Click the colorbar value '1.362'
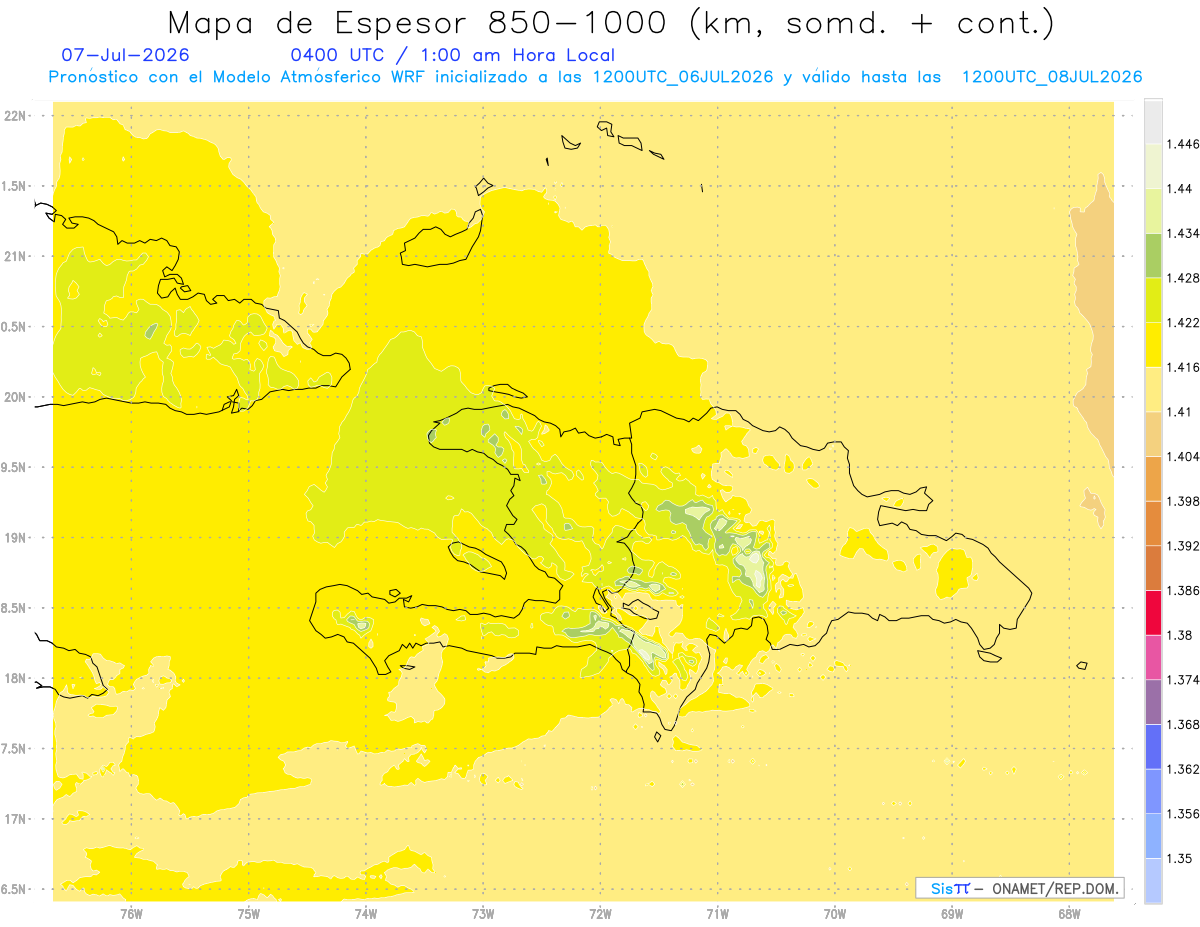Viewport: 1200px width, 927px height. (x=1183, y=769)
